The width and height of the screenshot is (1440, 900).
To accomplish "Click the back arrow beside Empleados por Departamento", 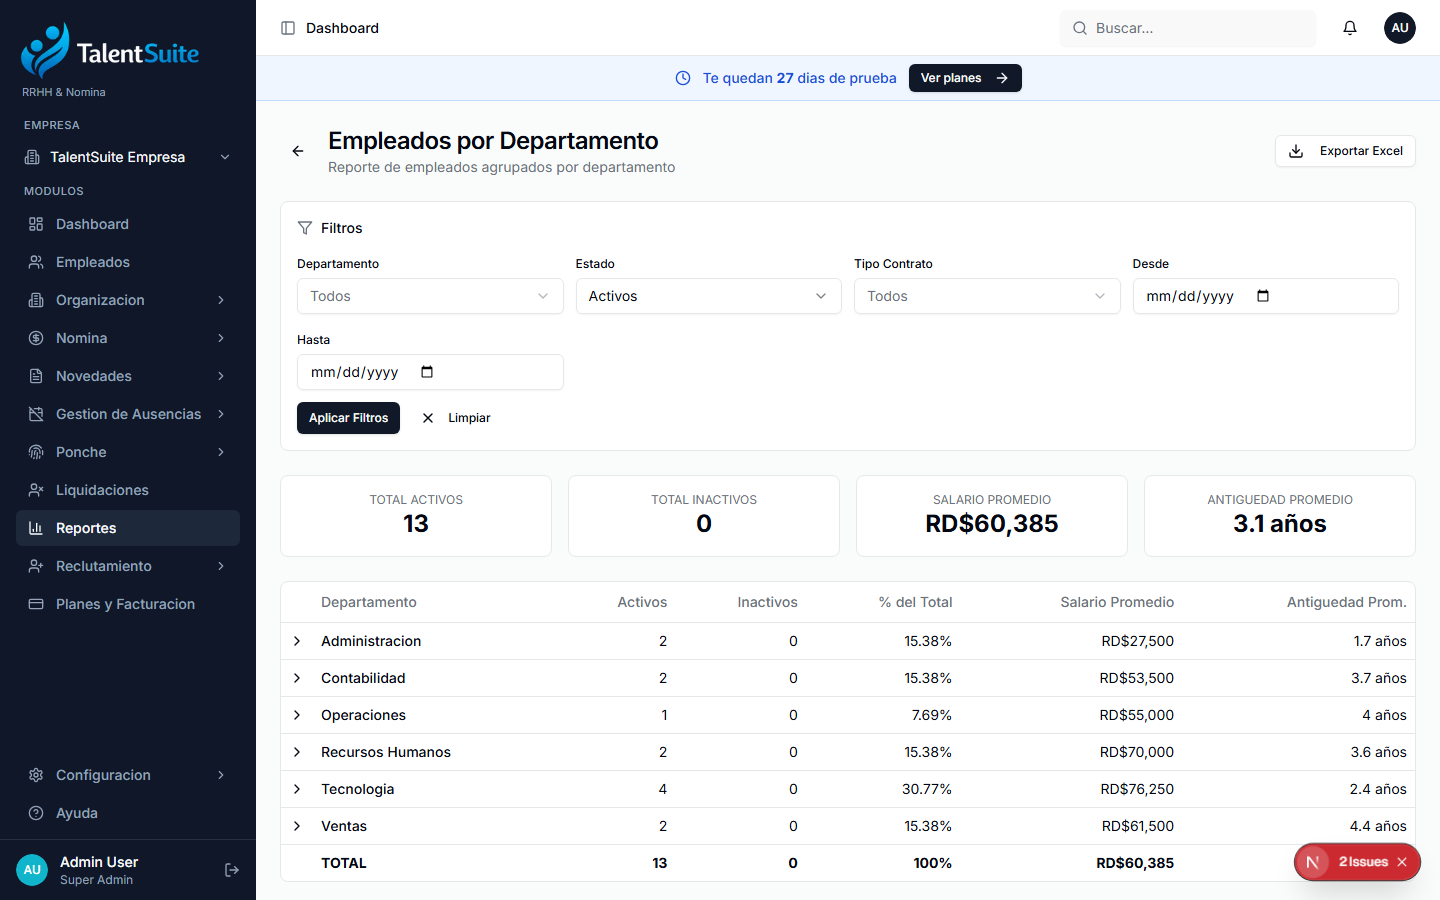I will click(298, 151).
